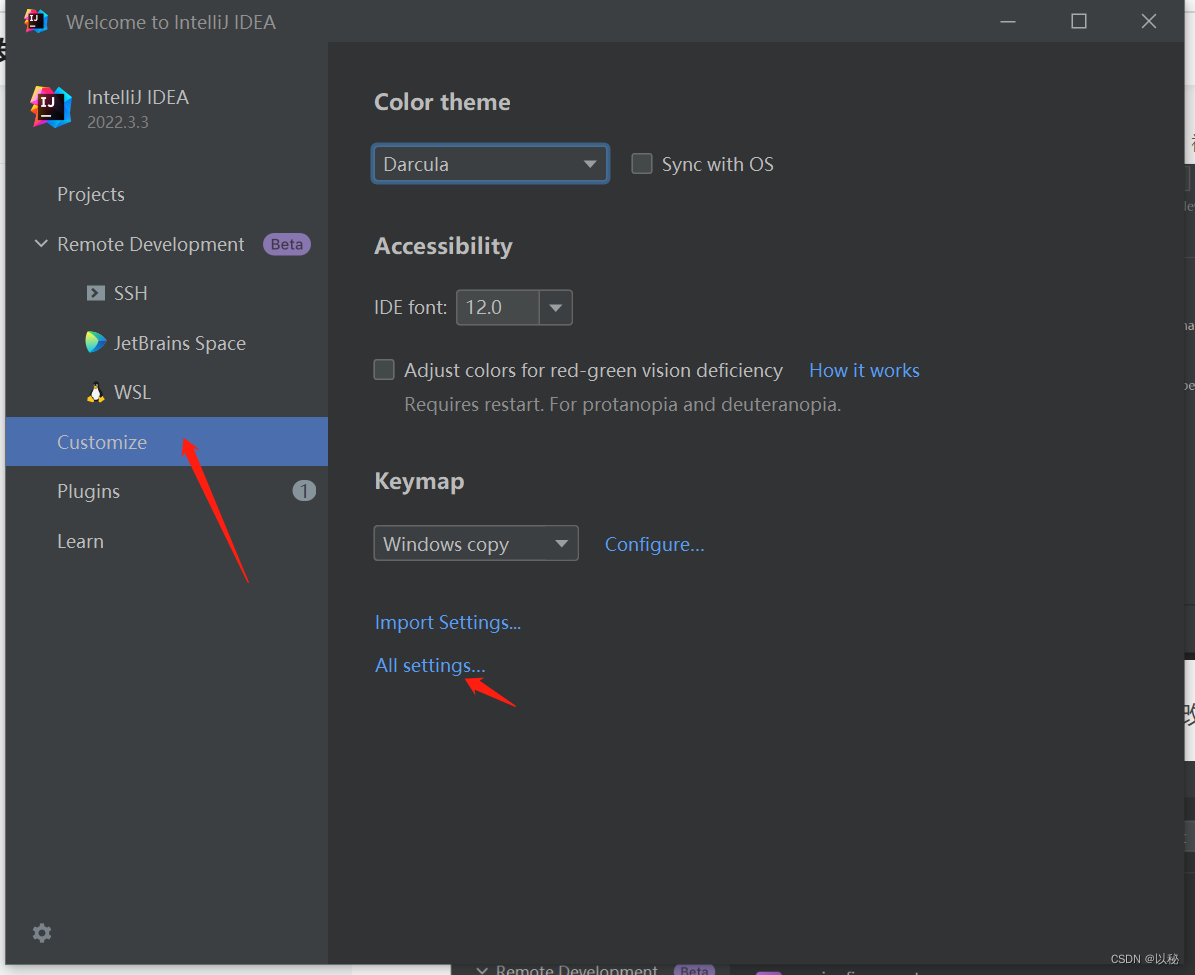This screenshot has width=1195, height=975.
Task: Minimize the Welcome to IntelliJ IDEA window
Action: point(1008,21)
